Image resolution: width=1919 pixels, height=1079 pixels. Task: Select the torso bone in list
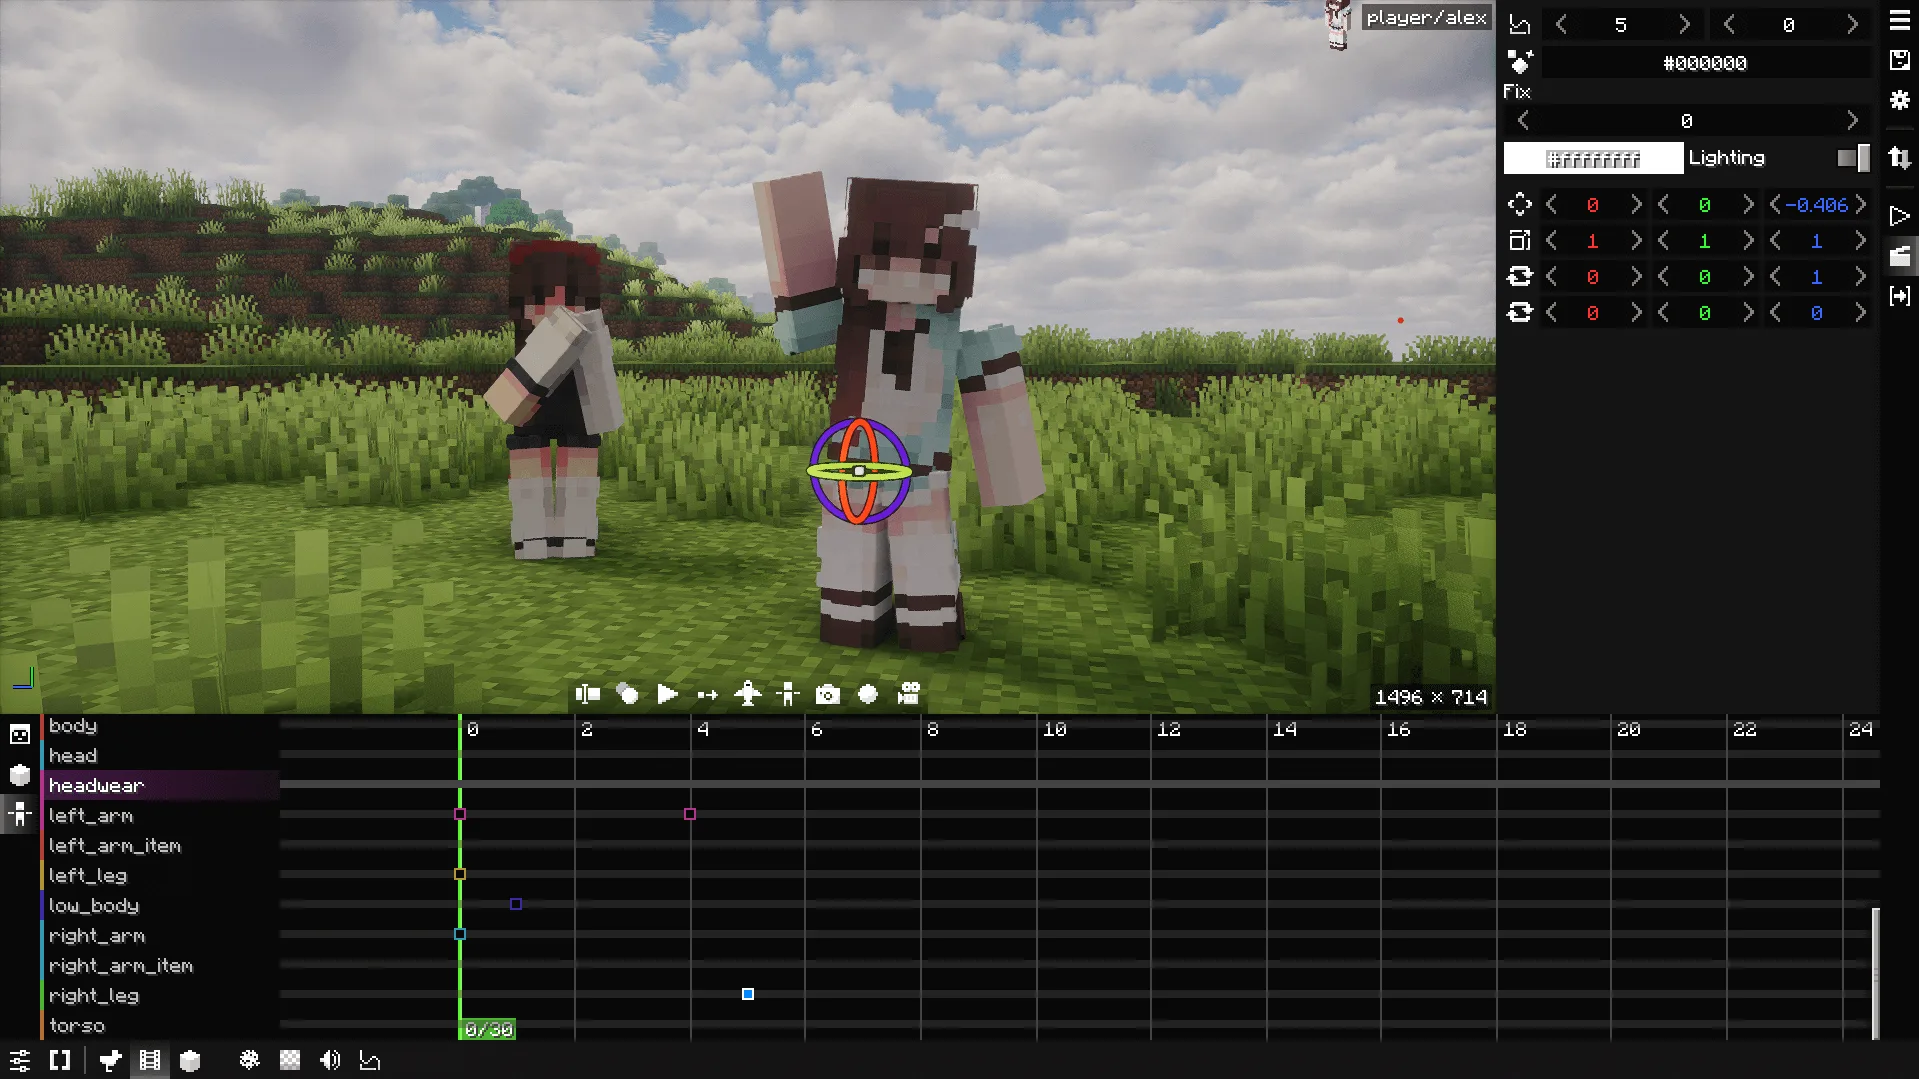click(77, 1025)
